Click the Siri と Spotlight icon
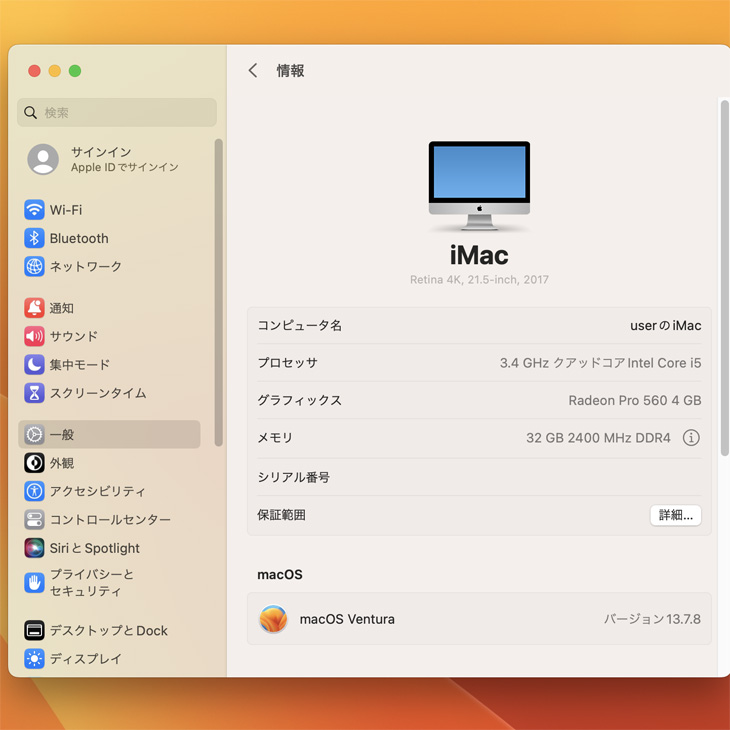 (34, 548)
